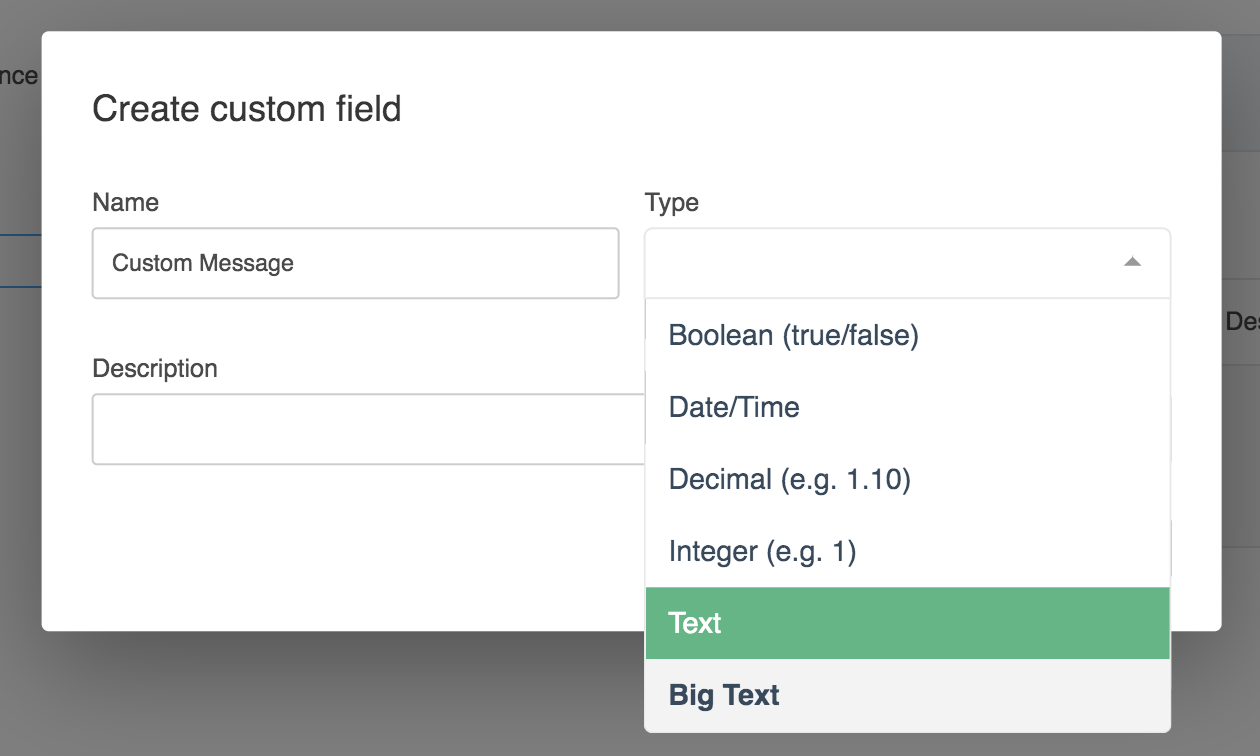Click the cut-off nce text behind the dialog
The image size is (1260, 756).
click(x=19, y=76)
